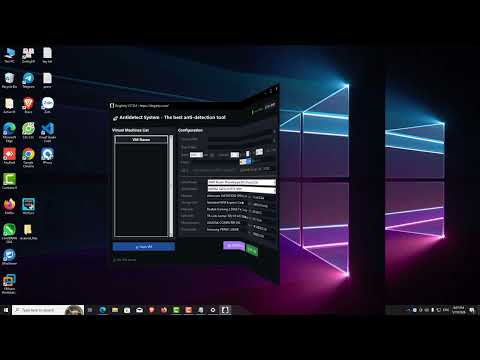Click the blue button below VM list
The image size is (480, 360).
[x=144, y=247]
